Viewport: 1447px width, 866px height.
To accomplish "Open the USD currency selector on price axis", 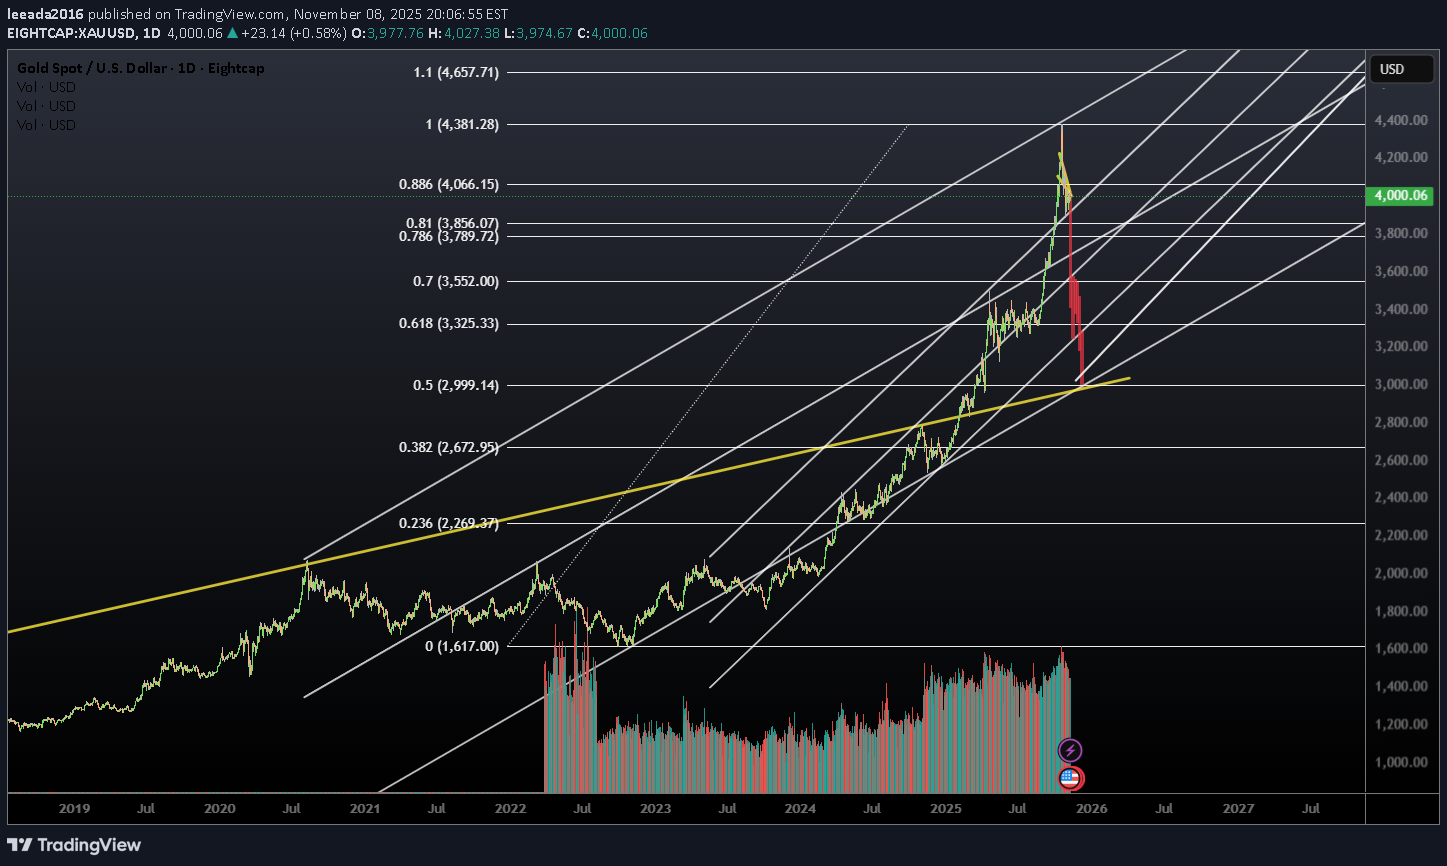I will tap(1392, 69).
